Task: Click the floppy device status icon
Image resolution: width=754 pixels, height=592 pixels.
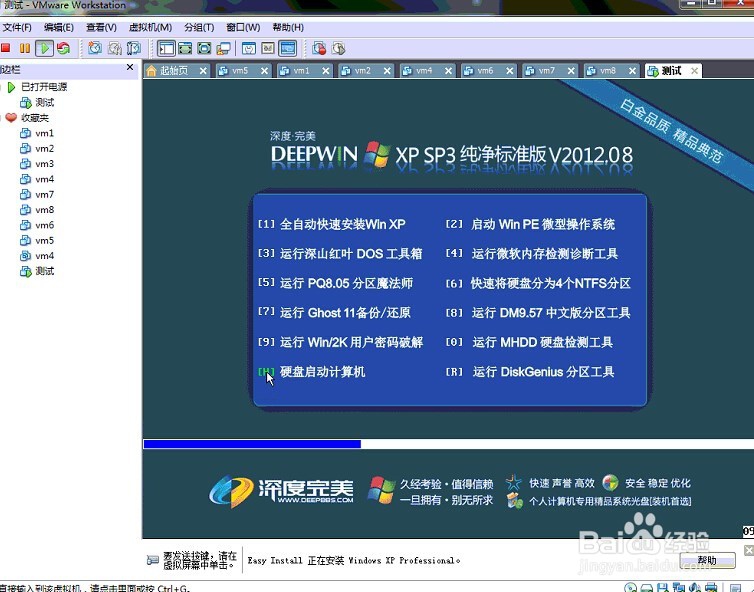Action: click(x=663, y=587)
